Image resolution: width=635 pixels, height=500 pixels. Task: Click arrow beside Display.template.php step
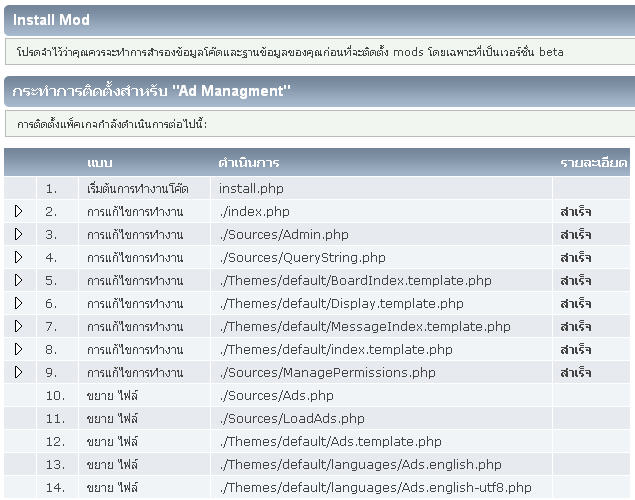18,303
